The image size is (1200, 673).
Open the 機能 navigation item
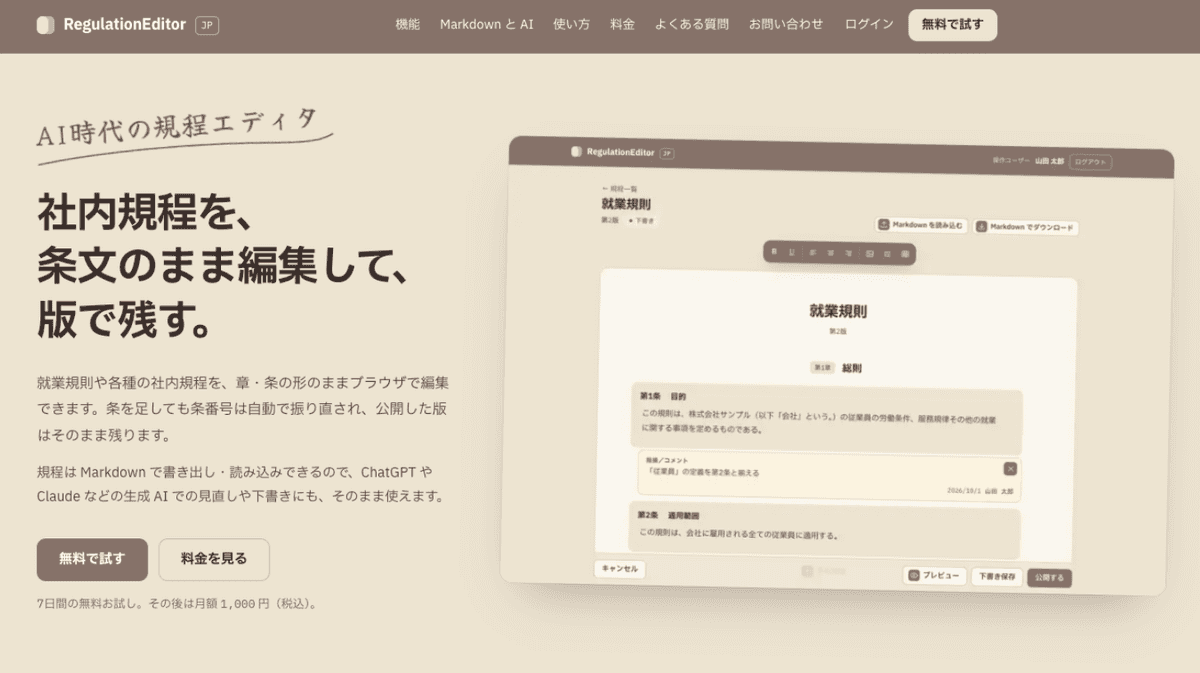pos(408,25)
